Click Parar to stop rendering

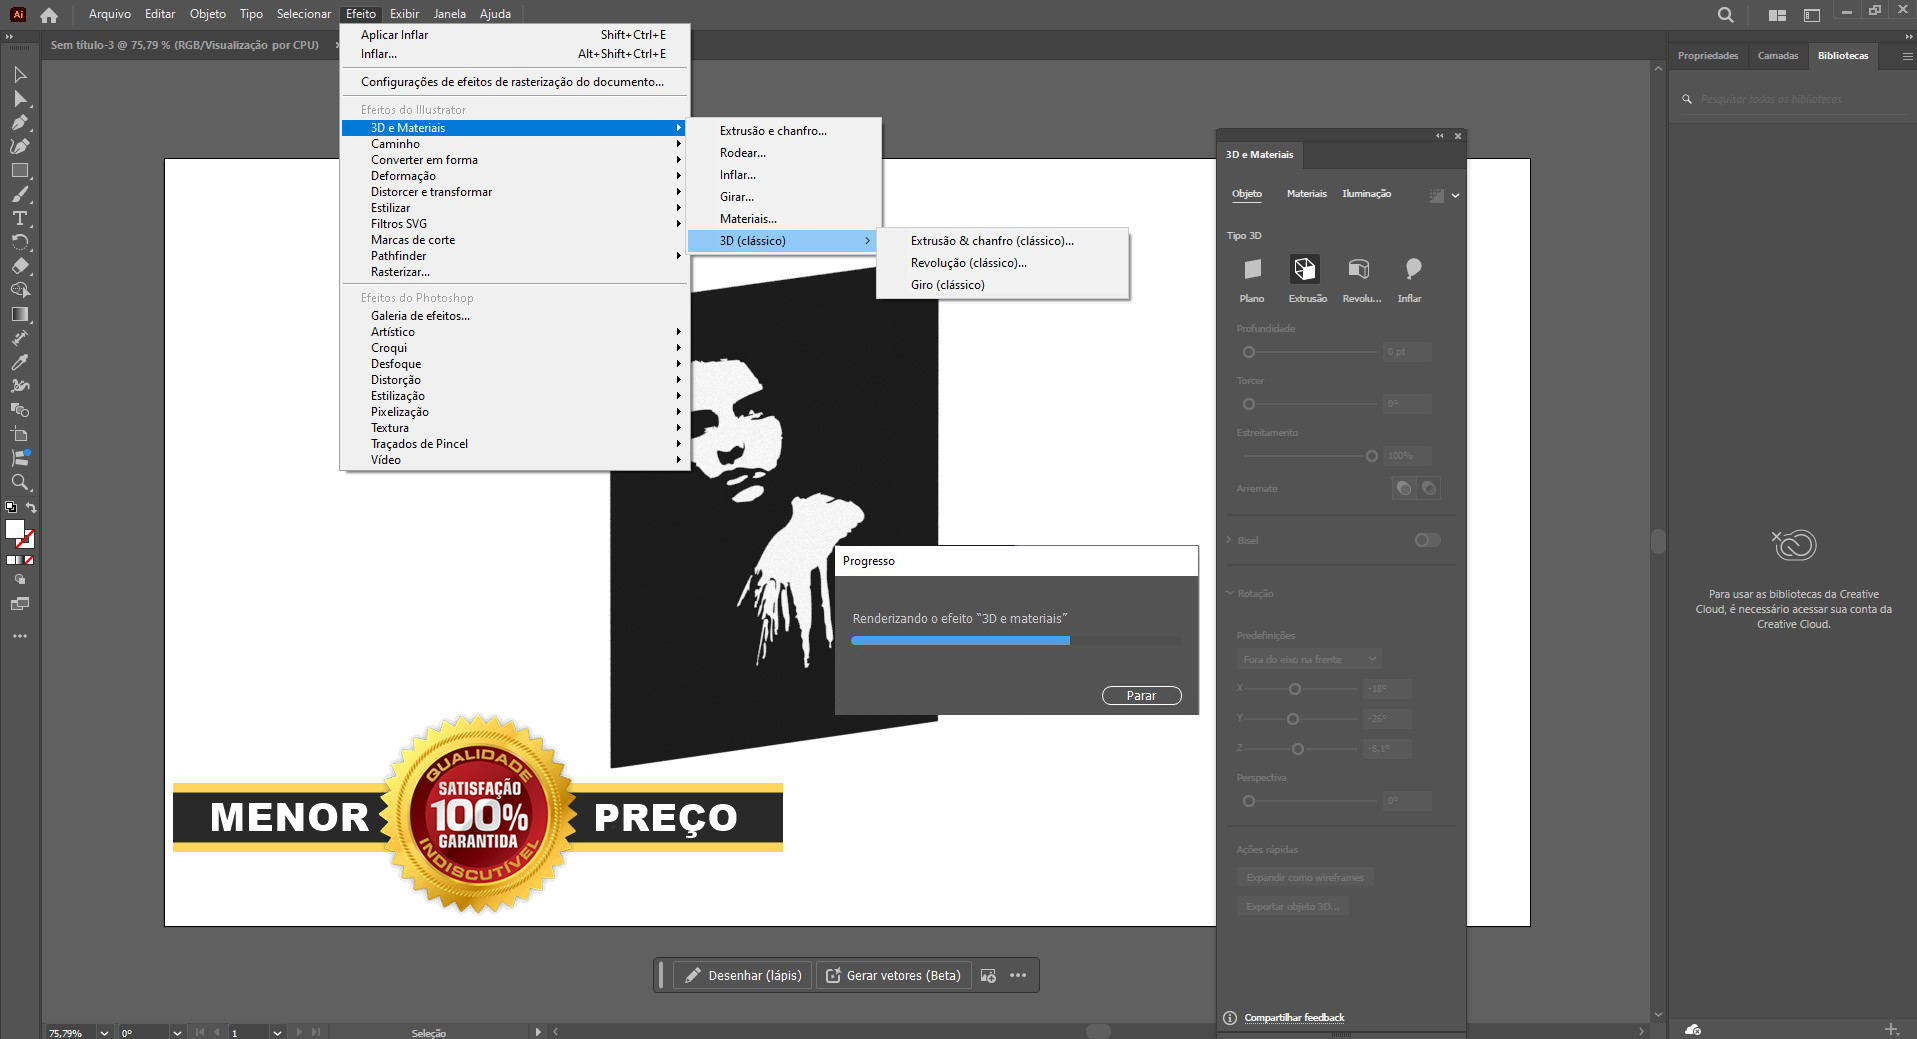point(1141,696)
